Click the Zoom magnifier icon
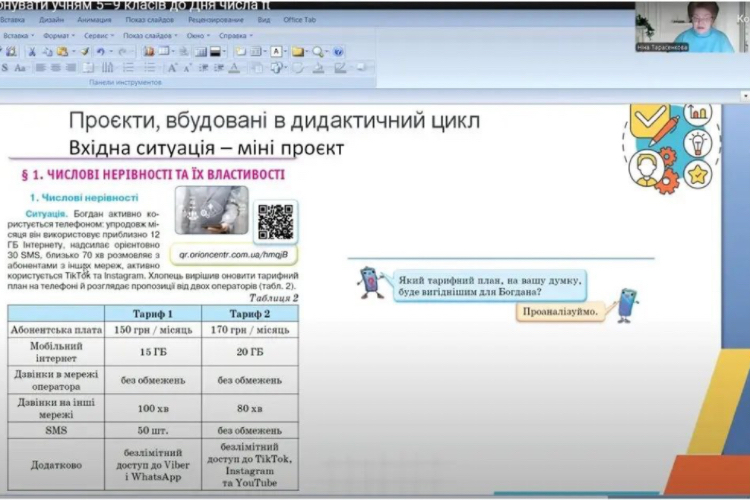Screen dimensions: 750x500 (316, 51)
